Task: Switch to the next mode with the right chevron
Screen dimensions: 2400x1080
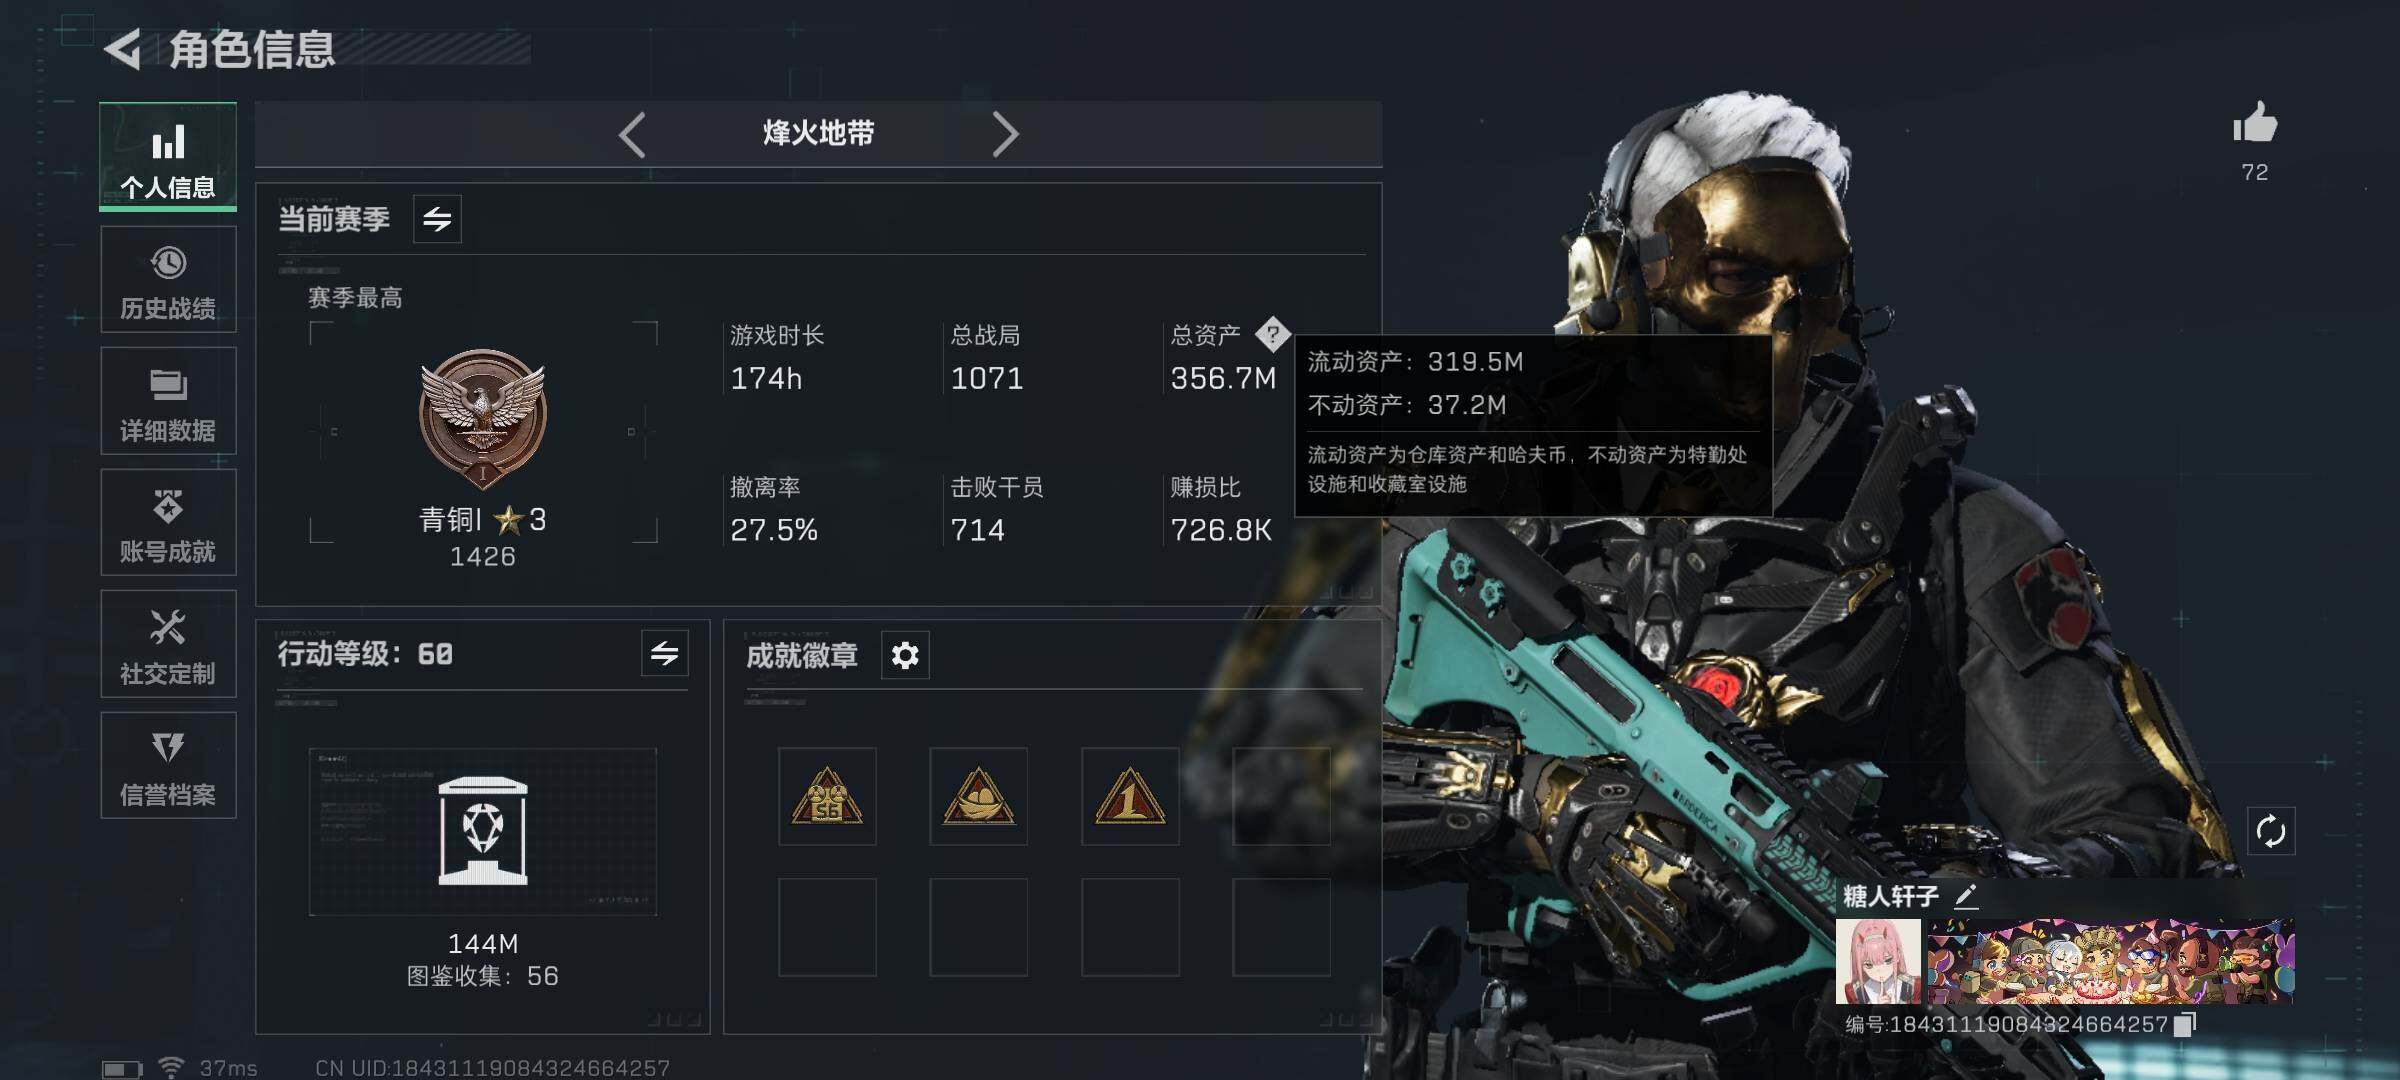Action: (x=1005, y=134)
